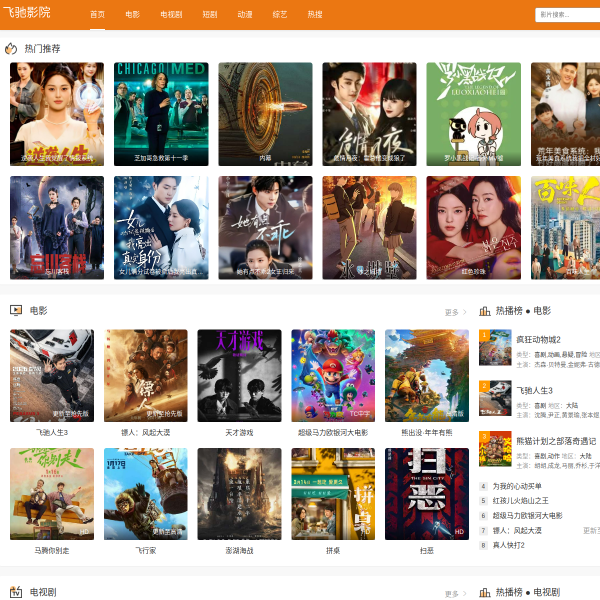The width and height of the screenshot is (600, 600).
Task: Expand 更多 in the 电影 section
Action: [x=455, y=312]
